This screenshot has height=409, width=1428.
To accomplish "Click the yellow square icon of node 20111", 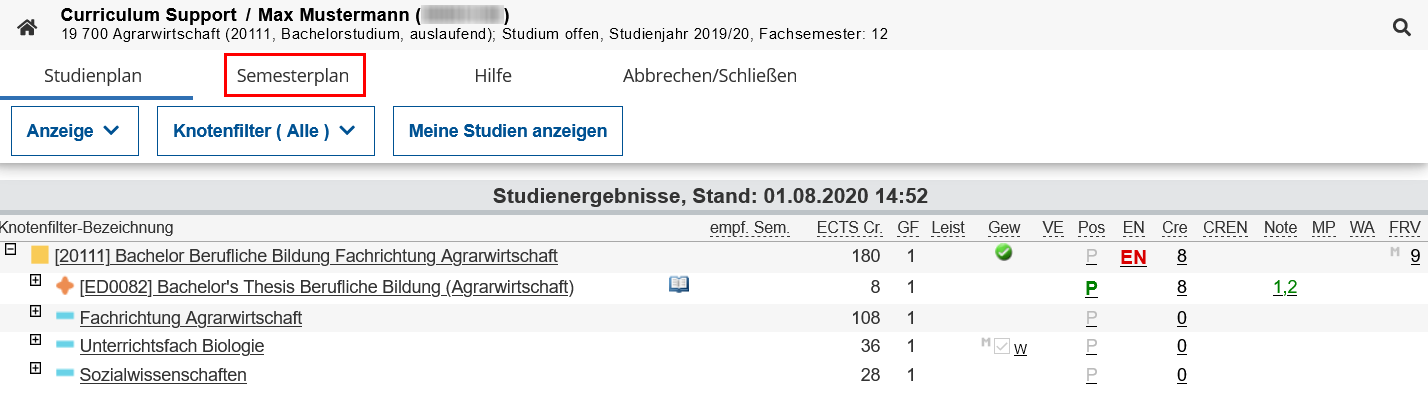I will point(40,256).
